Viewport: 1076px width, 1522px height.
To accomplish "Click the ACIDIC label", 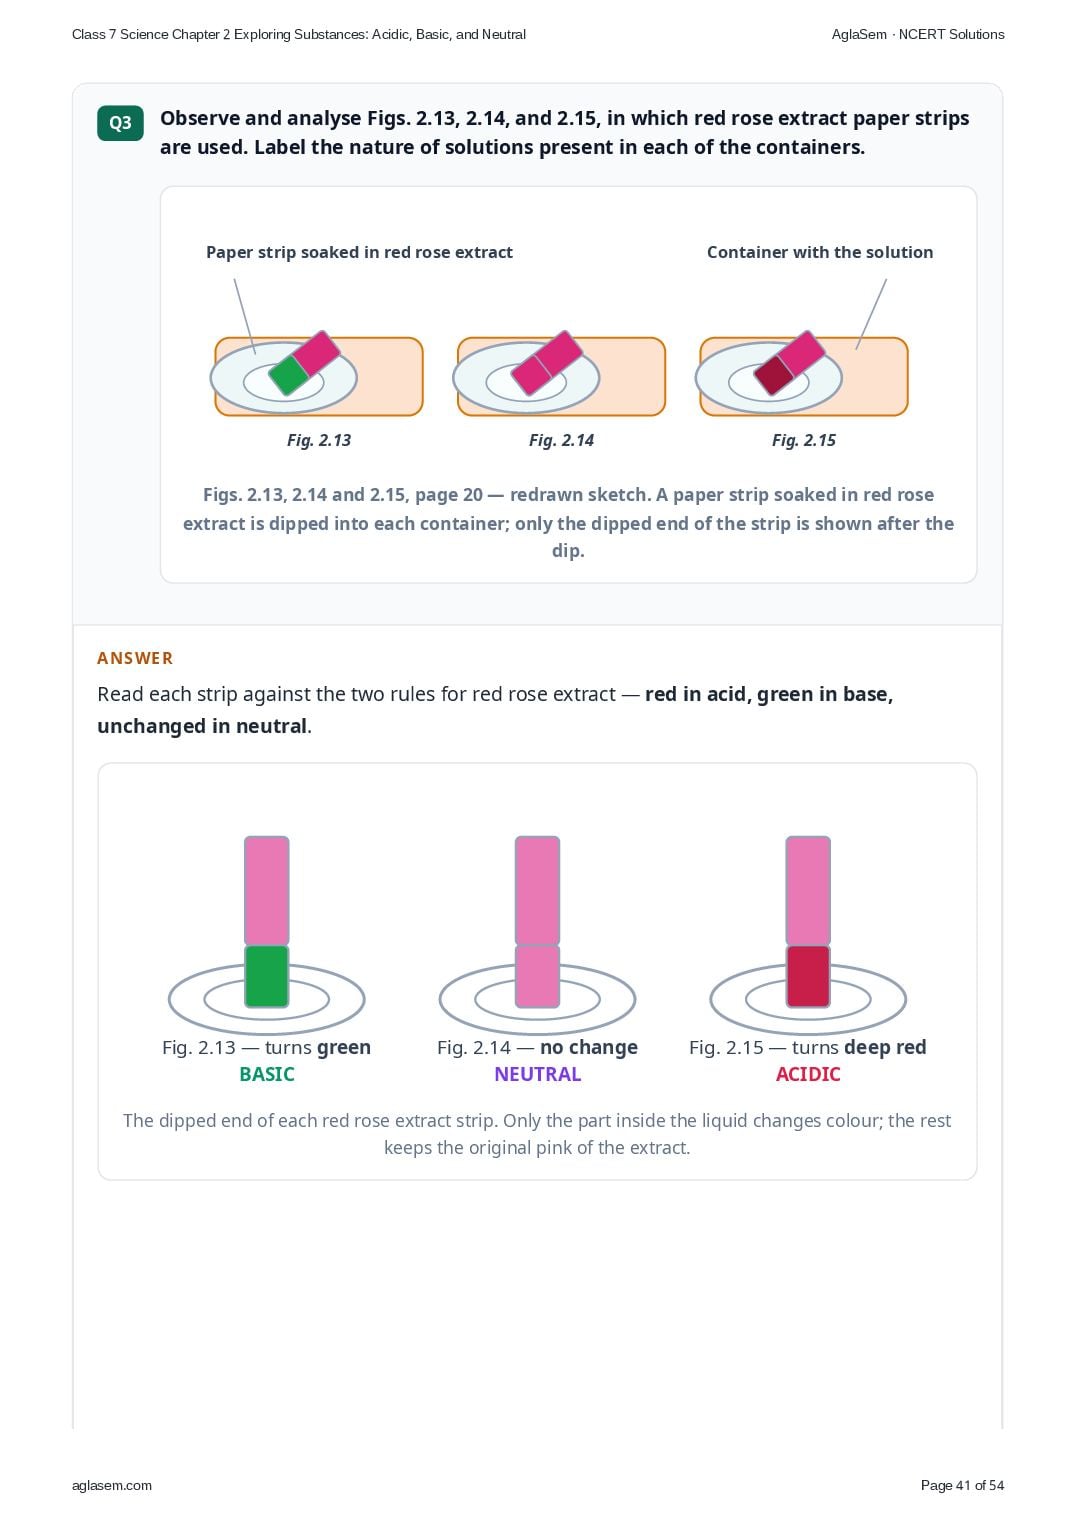I will (x=808, y=1074).
